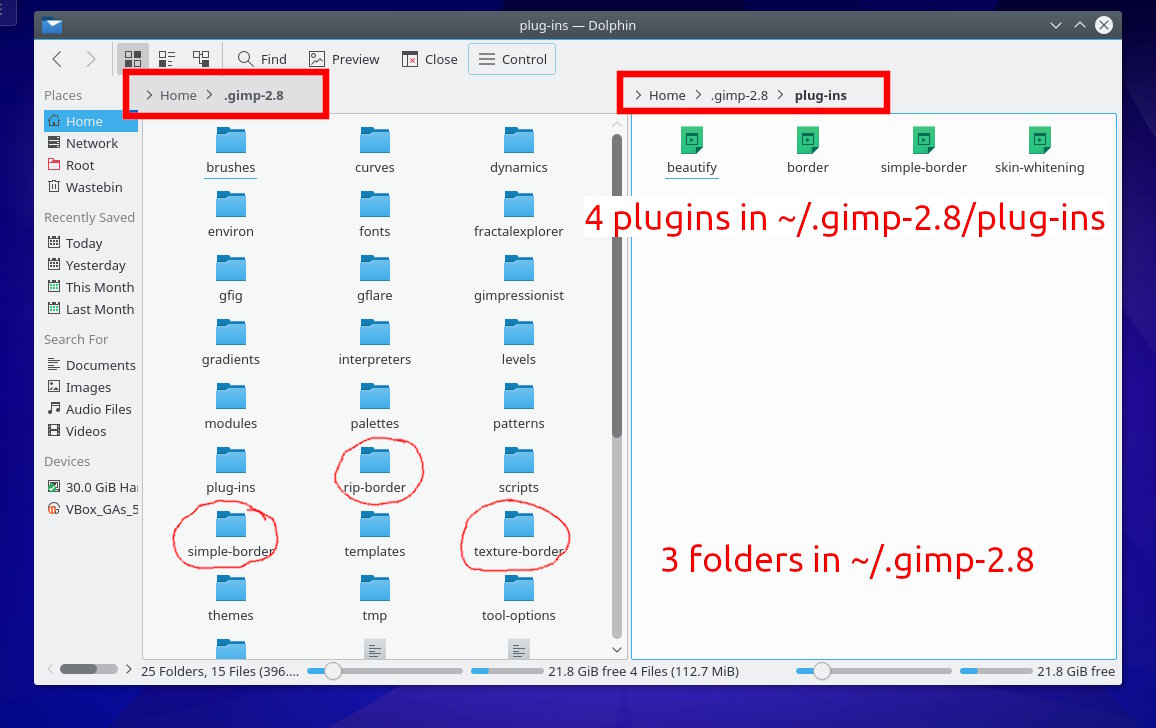This screenshot has height=728, width=1156.
Task: Open the Control menu
Action: [512, 59]
